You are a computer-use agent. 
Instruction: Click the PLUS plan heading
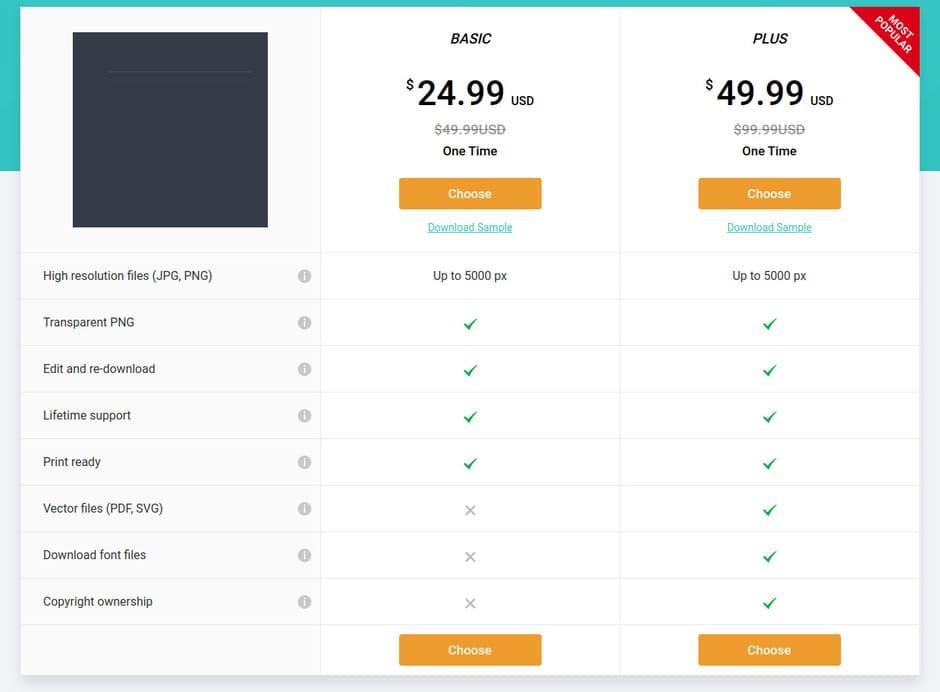pos(769,39)
